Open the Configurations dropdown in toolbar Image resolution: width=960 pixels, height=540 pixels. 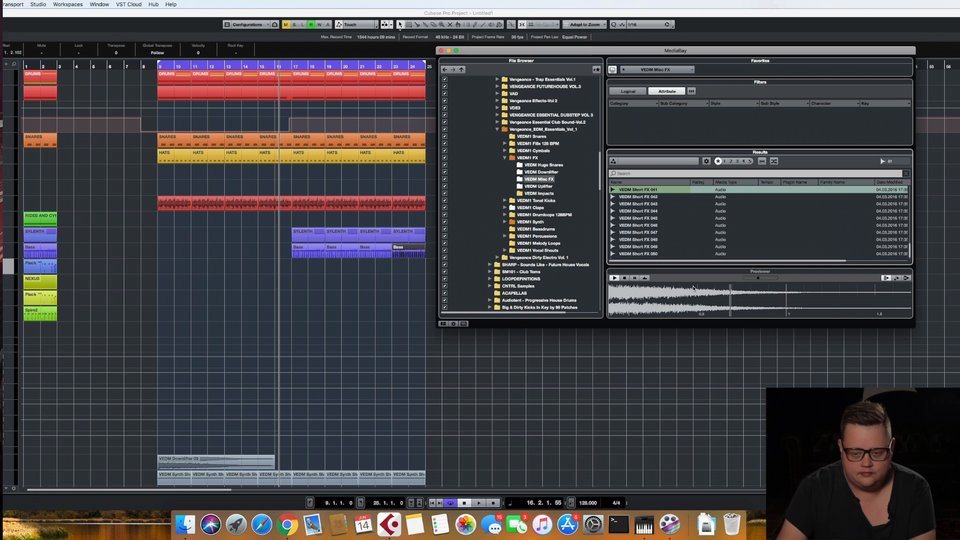[246, 24]
